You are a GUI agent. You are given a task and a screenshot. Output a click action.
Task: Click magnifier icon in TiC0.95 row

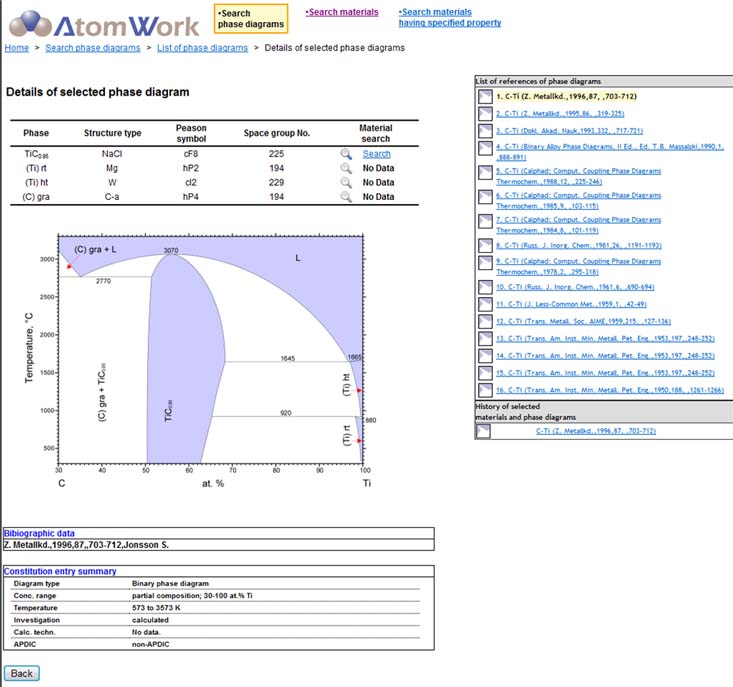point(345,154)
